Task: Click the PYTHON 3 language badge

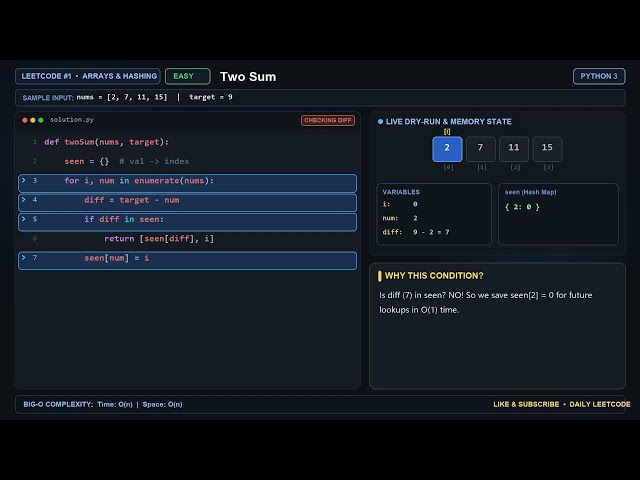Action: 599,76
